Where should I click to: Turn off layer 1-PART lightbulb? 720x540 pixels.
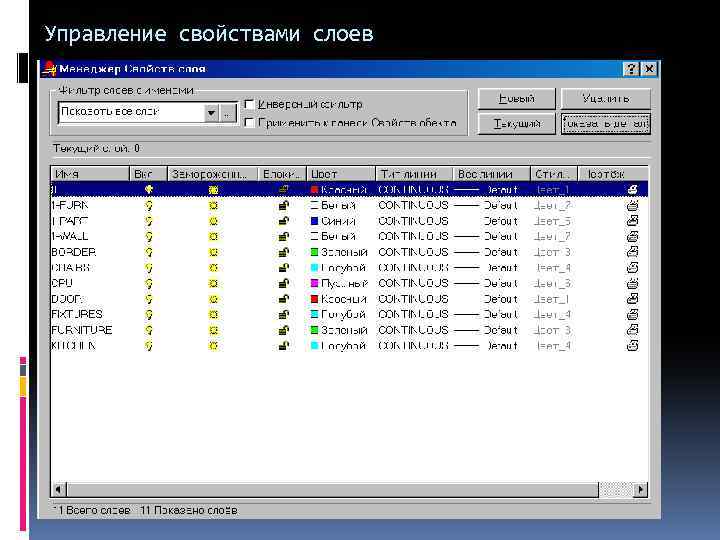148,221
